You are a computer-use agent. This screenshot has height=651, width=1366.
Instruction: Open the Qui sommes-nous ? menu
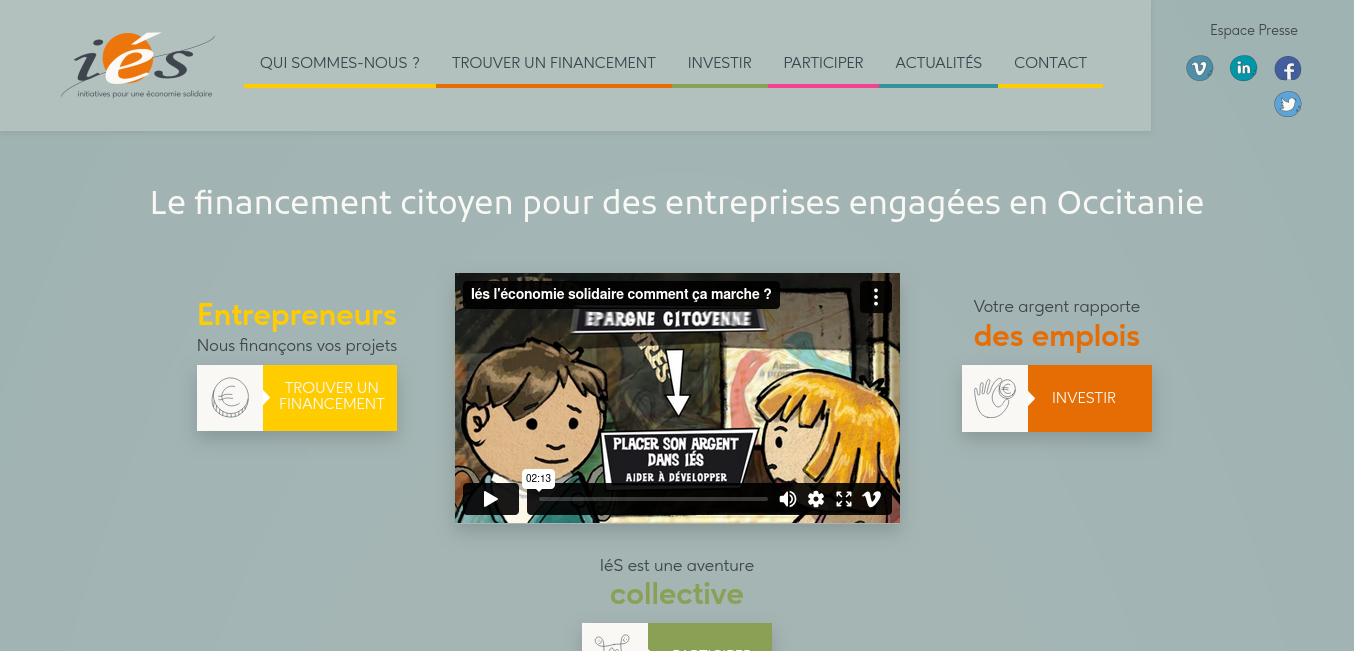tap(340, 63)
